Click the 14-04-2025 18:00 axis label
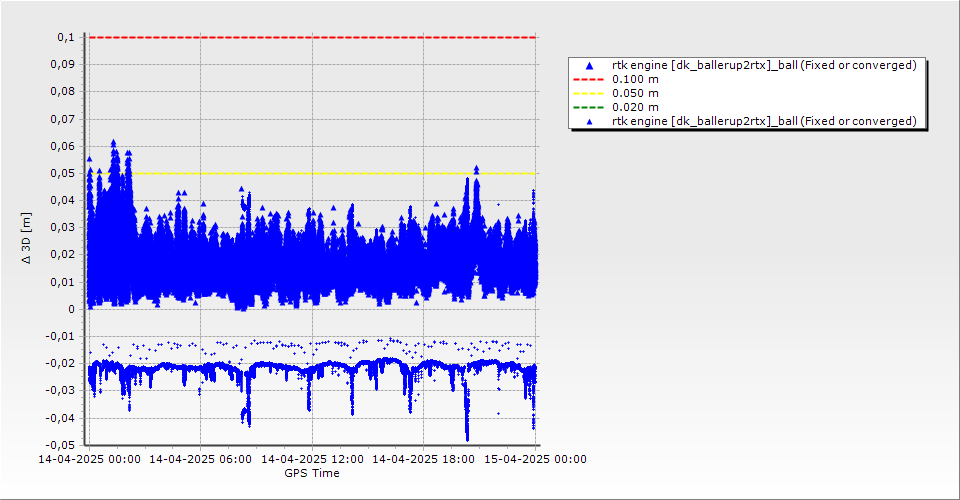This screenshot has width=960, height=500. [x=423, y=459]
